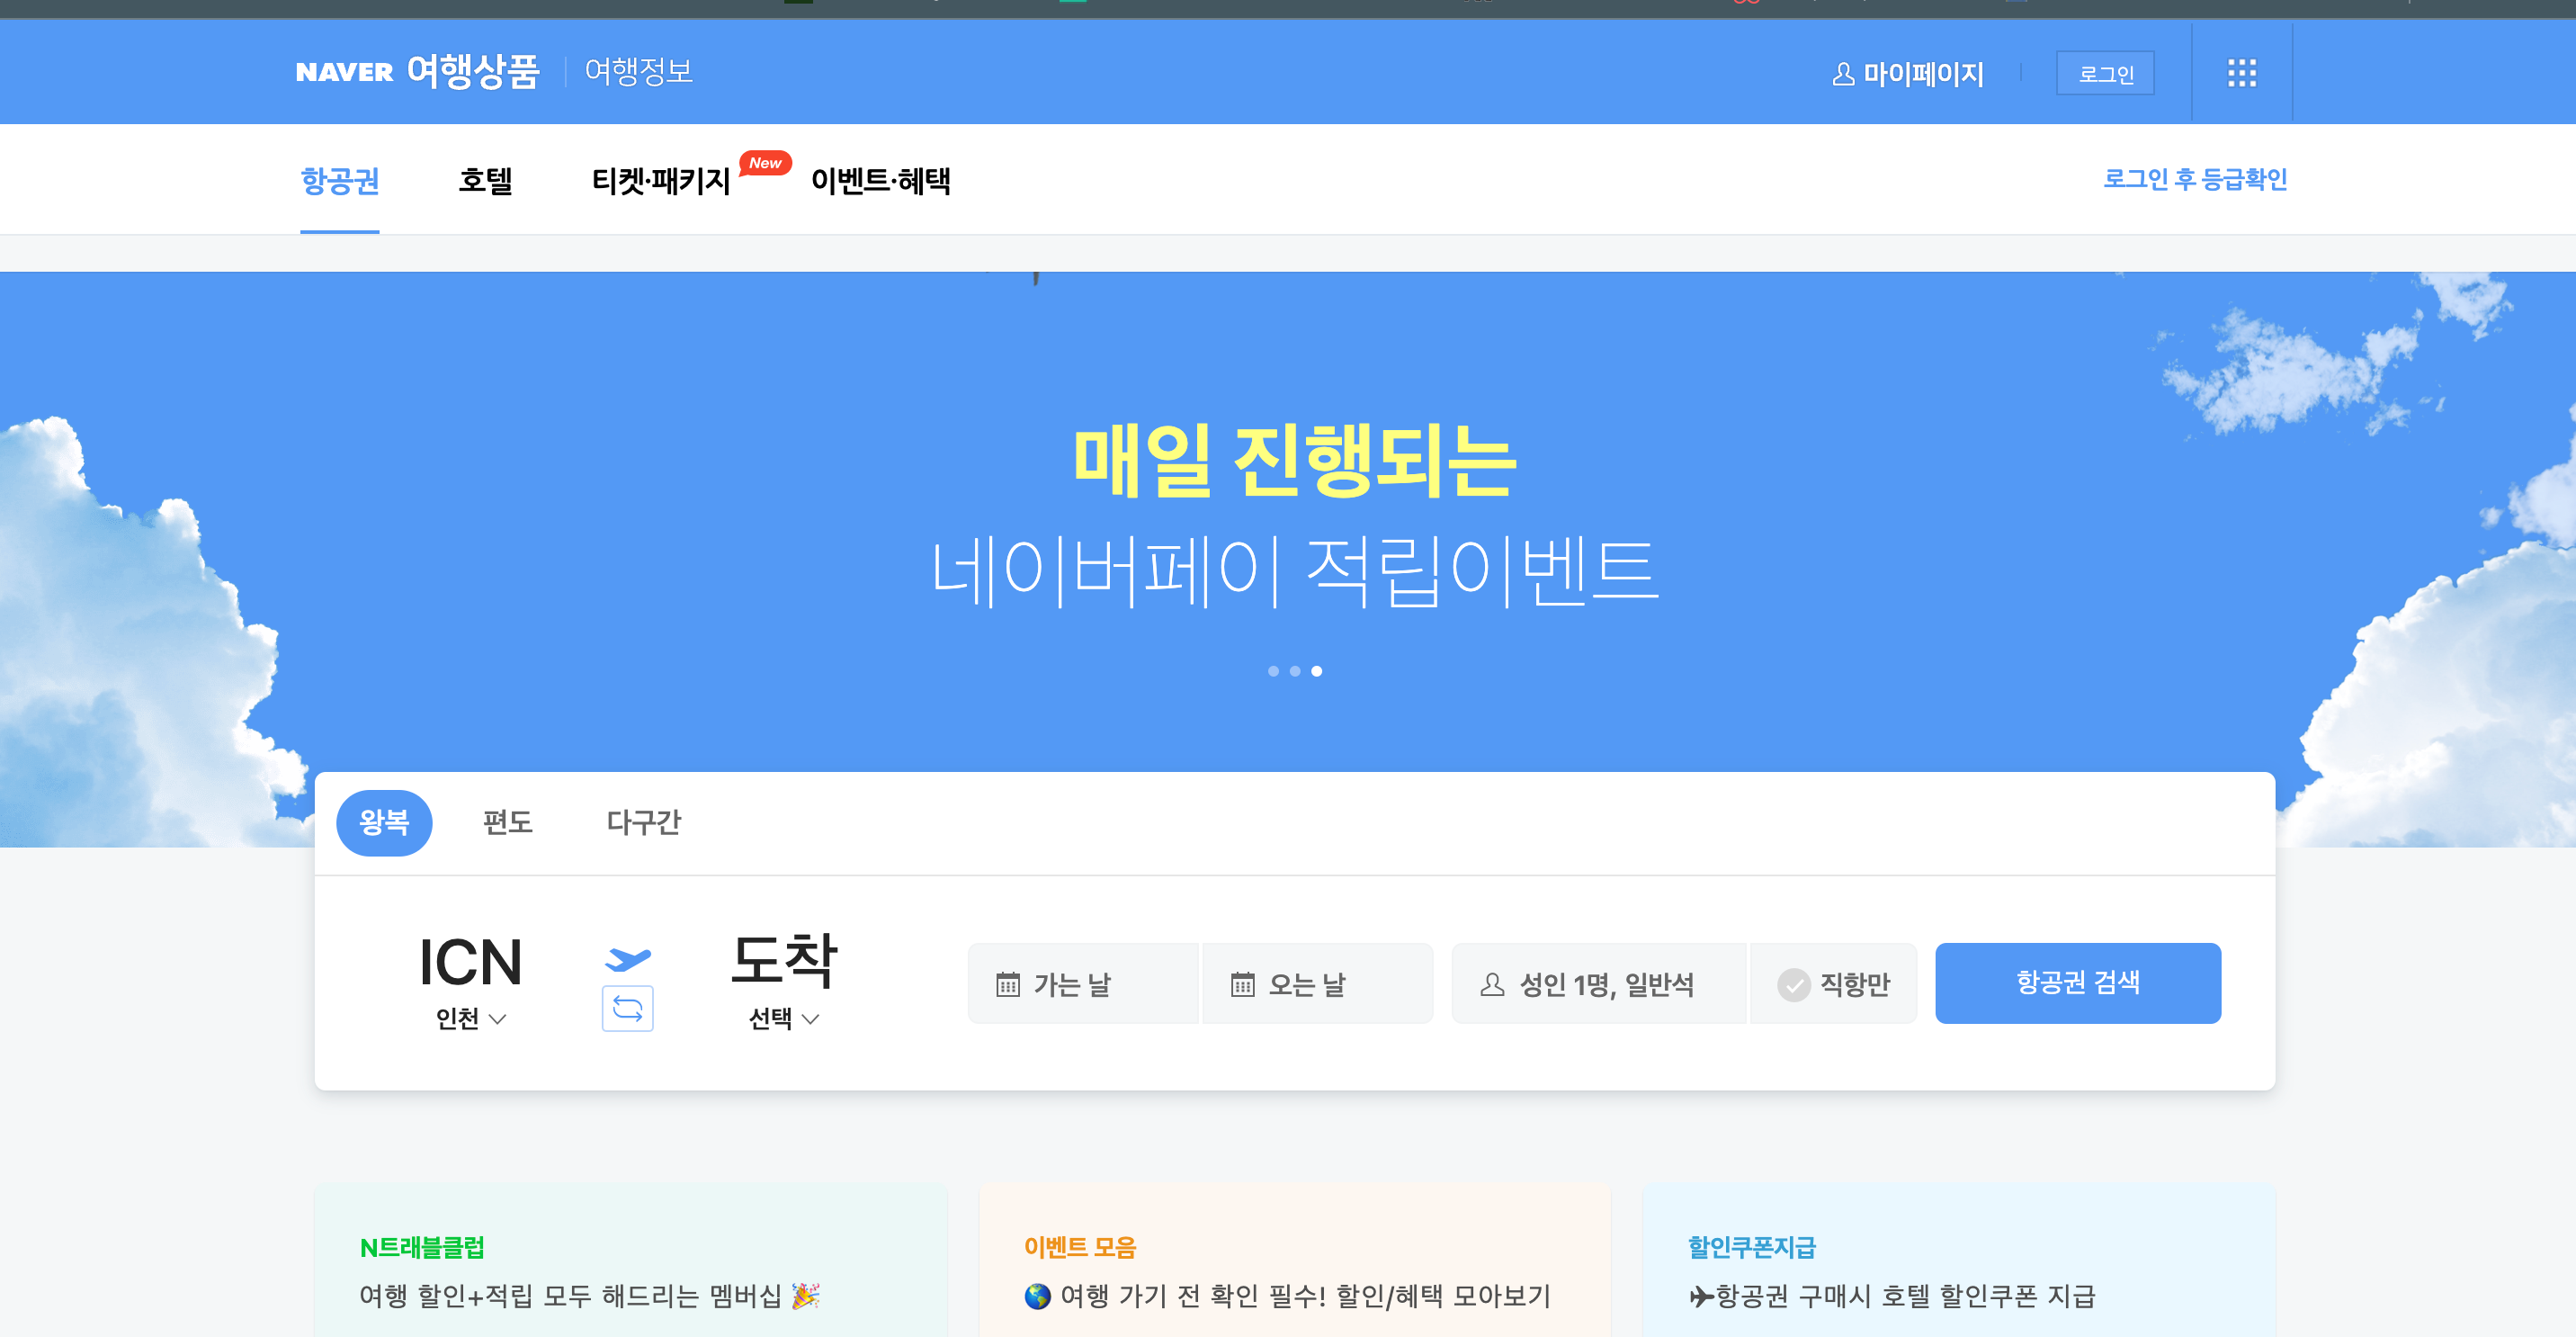The width and height of the screenshot is (2576, 1337).
Task: Click the swap departure and arrival icon
Action: (627, 1008)
